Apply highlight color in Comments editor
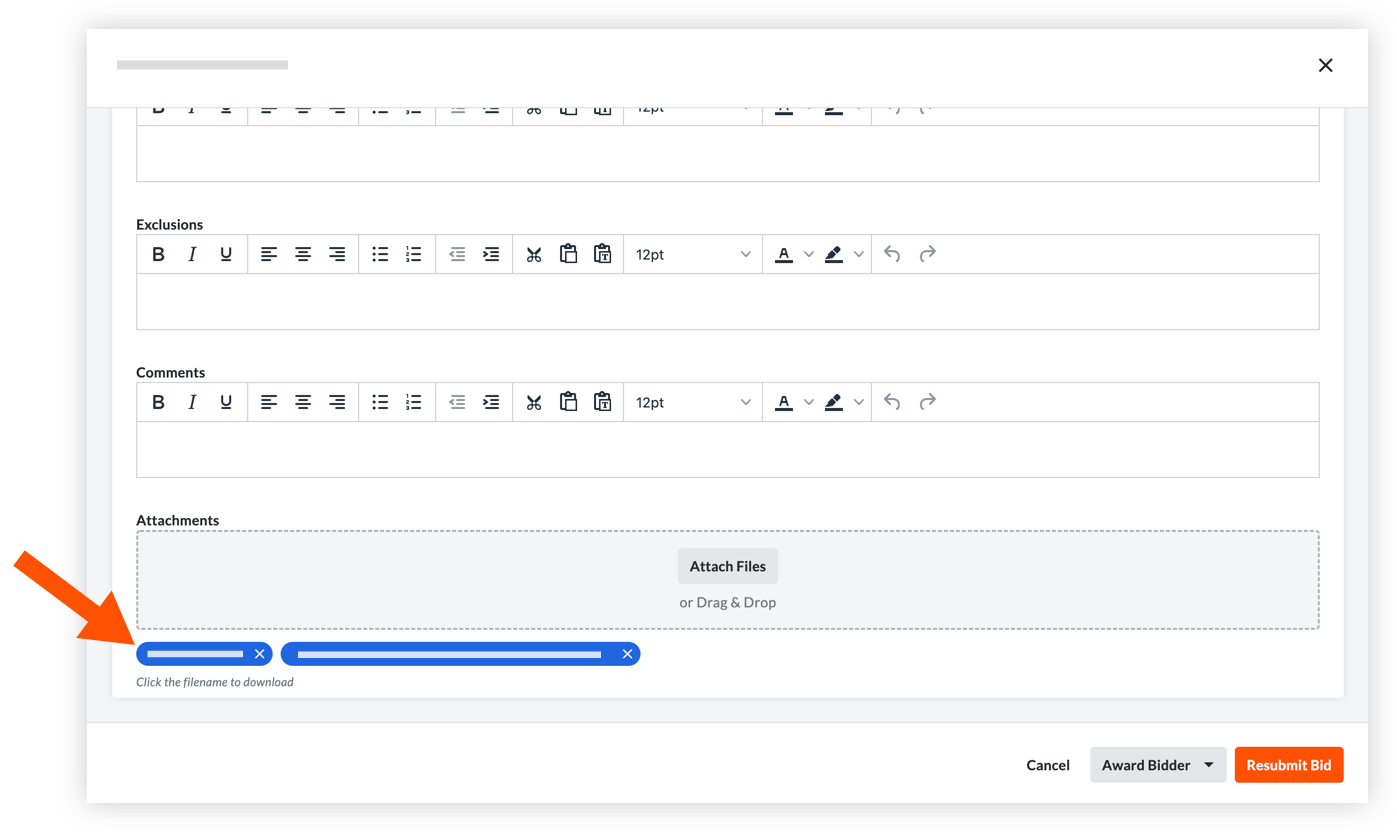The height and width of the screenshot is (832, 1397). [x=834, y=402]
